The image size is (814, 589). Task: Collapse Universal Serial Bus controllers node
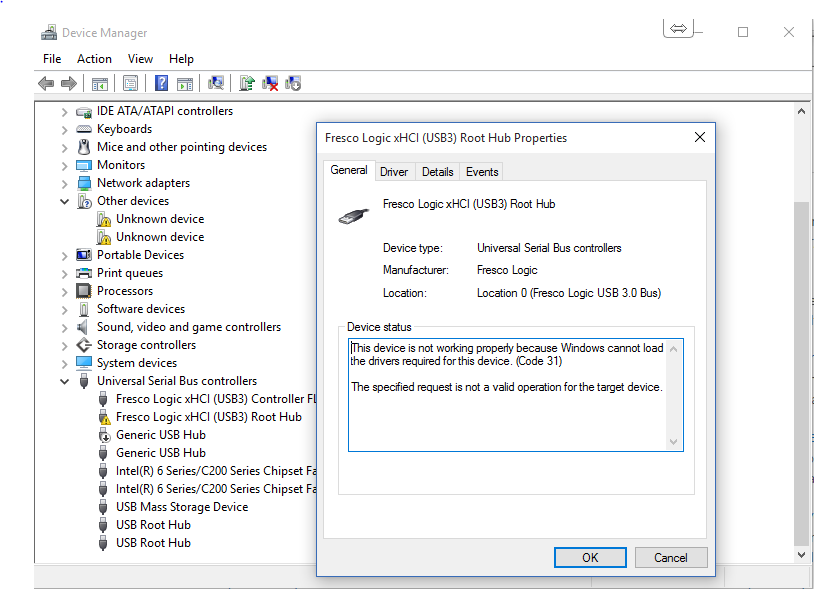pos(64,381)
